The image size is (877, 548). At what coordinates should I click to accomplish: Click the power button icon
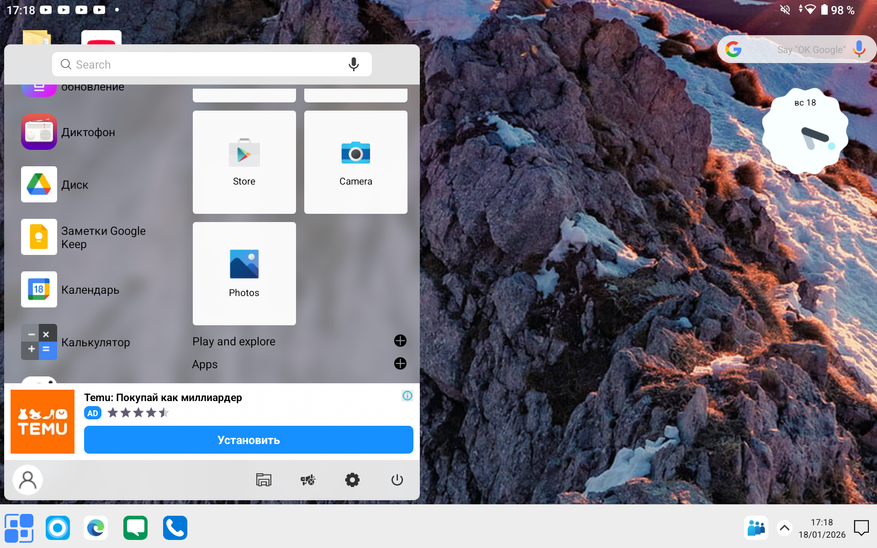tap(397, 480)
